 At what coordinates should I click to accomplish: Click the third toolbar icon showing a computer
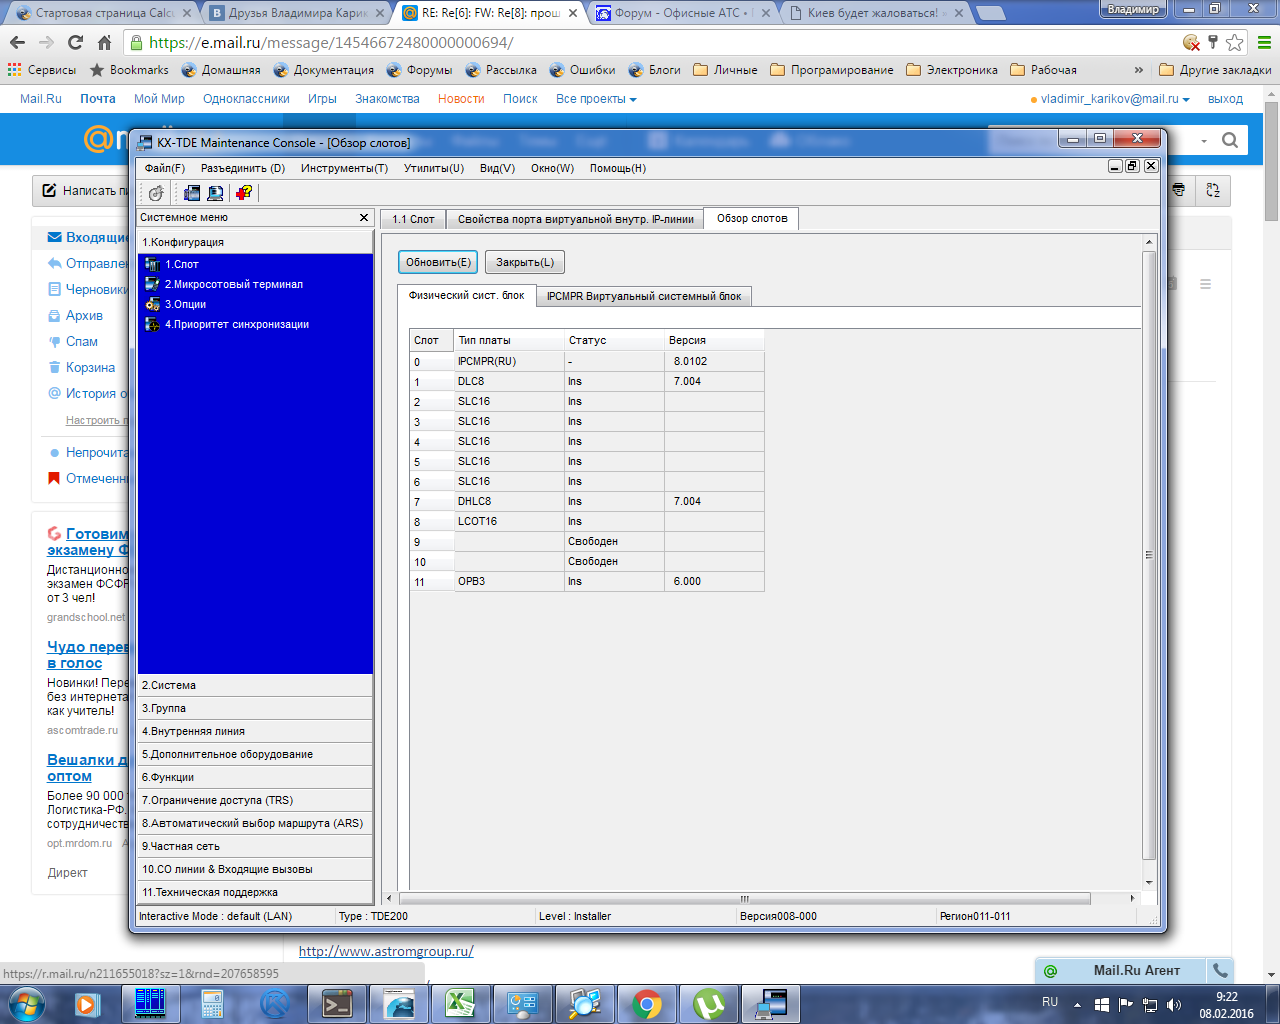[215, 193]
